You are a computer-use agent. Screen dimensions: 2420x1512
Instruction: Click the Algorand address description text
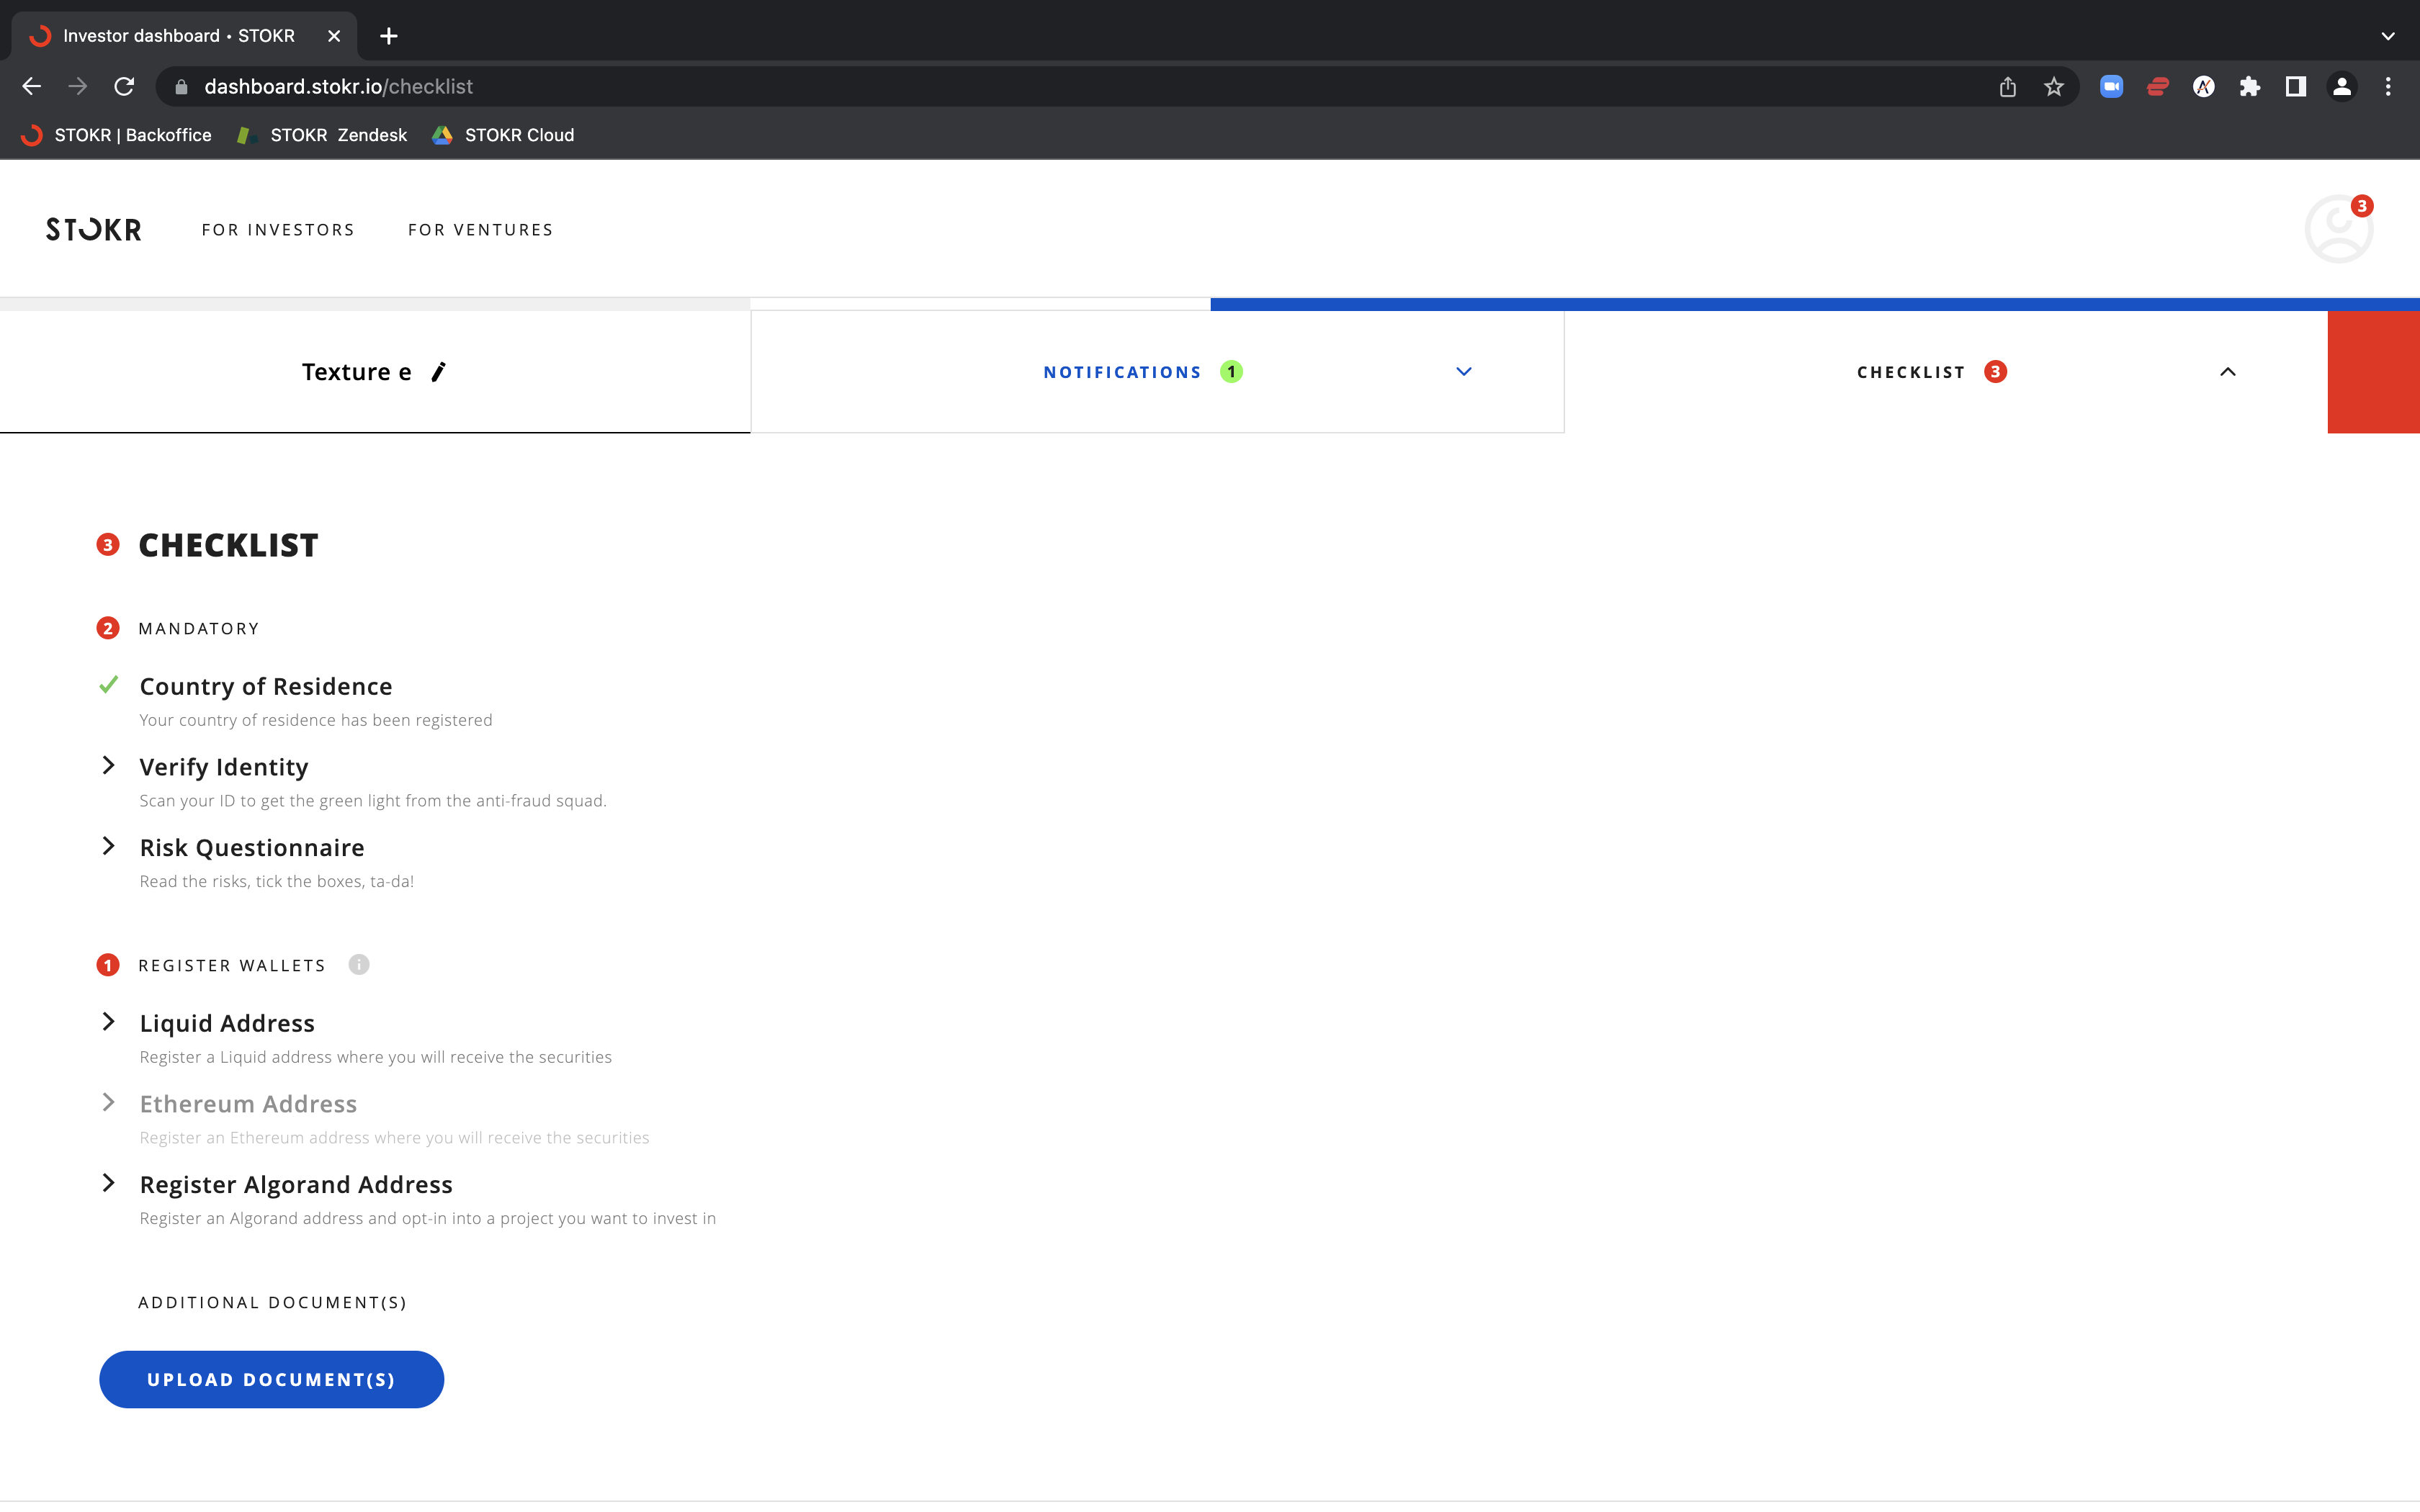tap(428, 1219)
